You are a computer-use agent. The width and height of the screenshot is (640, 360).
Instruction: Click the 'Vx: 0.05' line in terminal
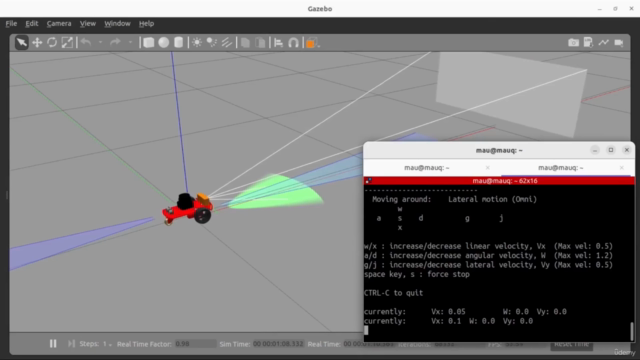[465, 312]
